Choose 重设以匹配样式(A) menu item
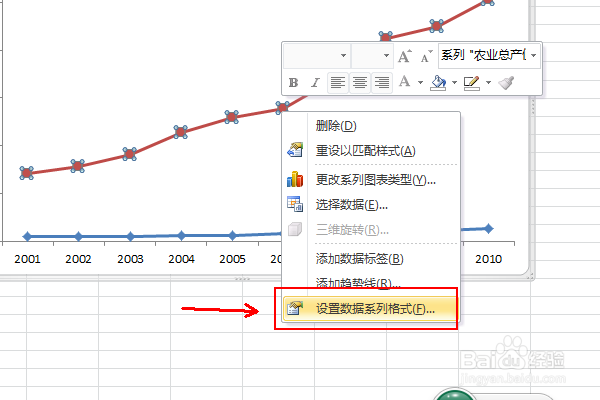The width and height of the screenshot is (600, 400). point(371,151)
